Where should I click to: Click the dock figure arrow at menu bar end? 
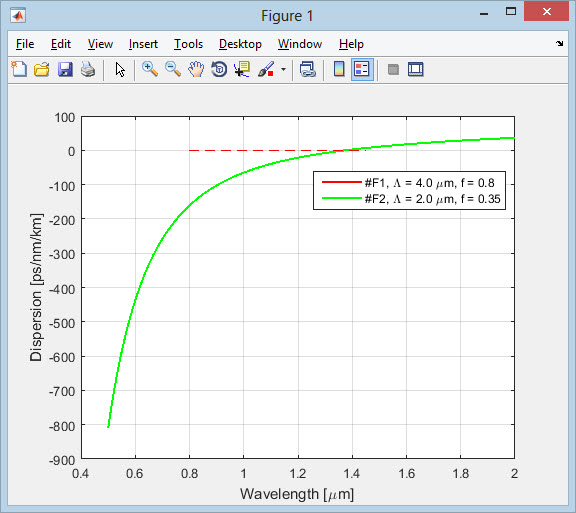tap(559, 44)
